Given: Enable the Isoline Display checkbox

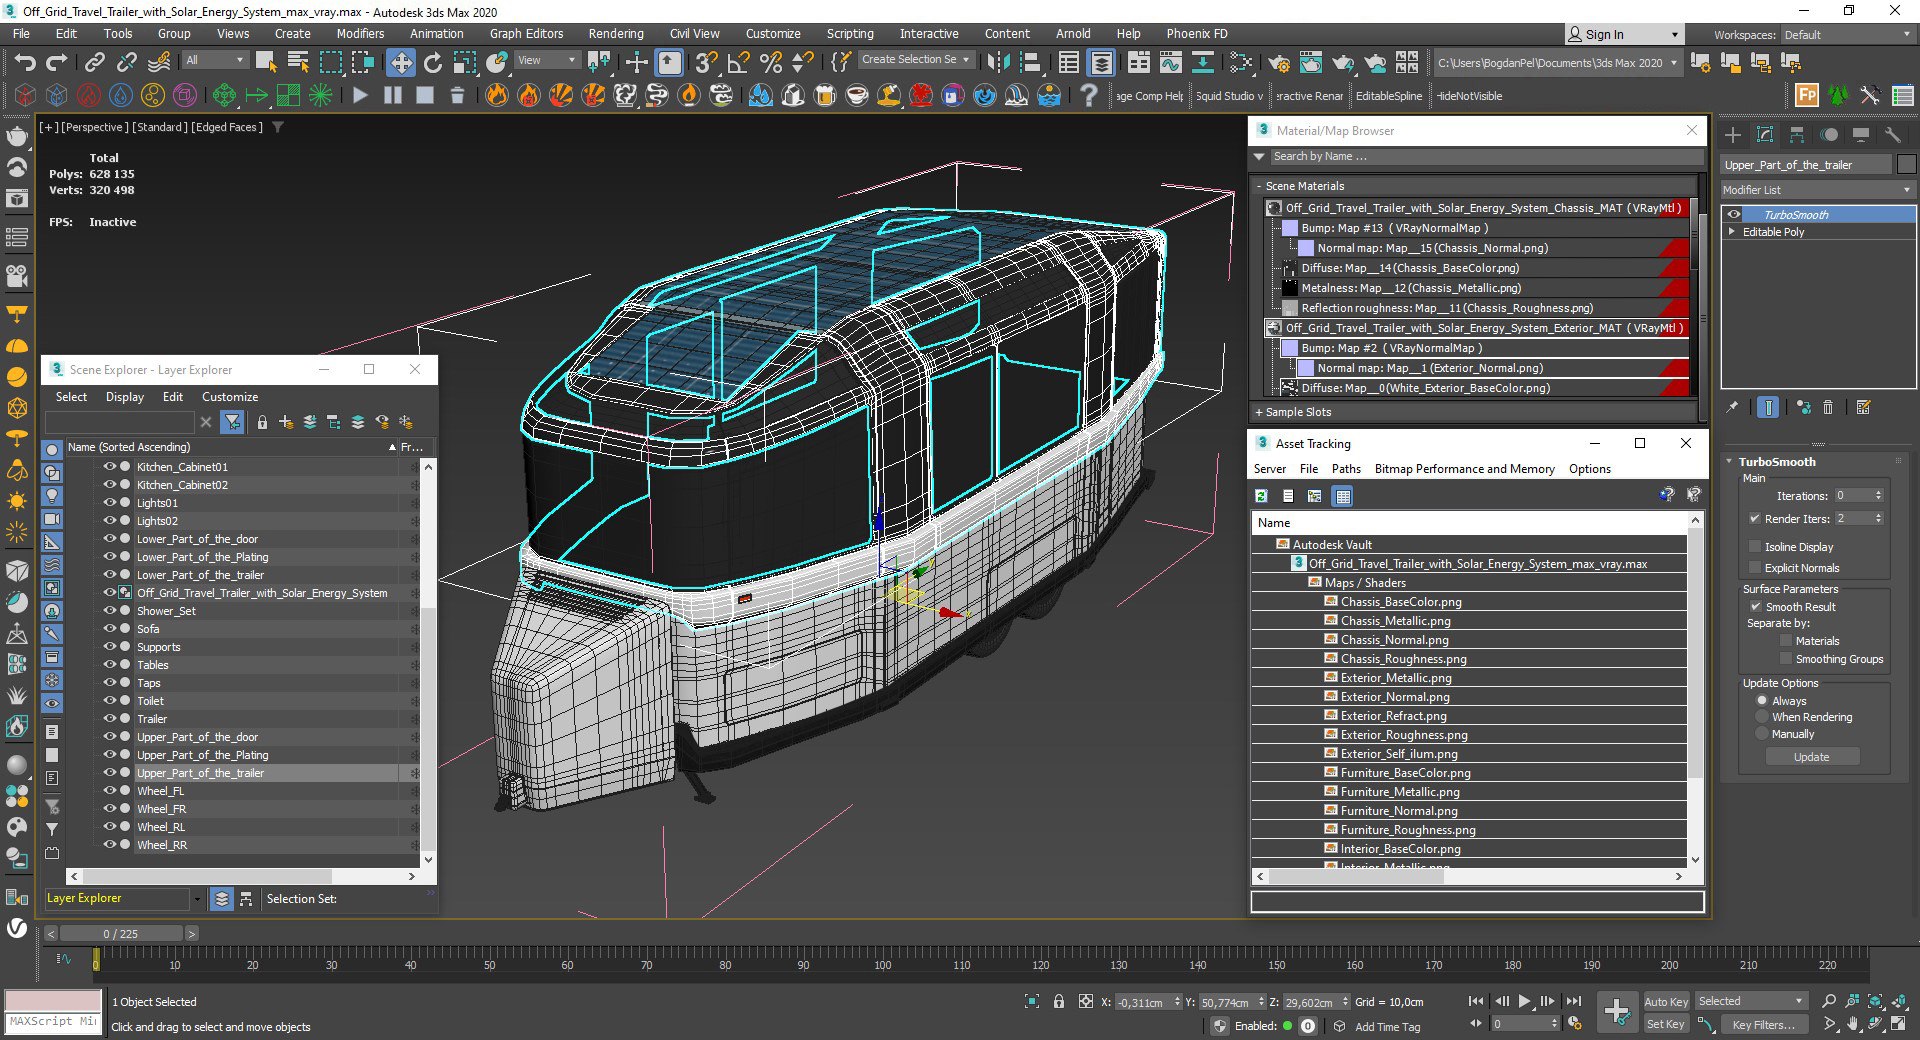Looking at the screenshot, I should tap(1755, 547).
